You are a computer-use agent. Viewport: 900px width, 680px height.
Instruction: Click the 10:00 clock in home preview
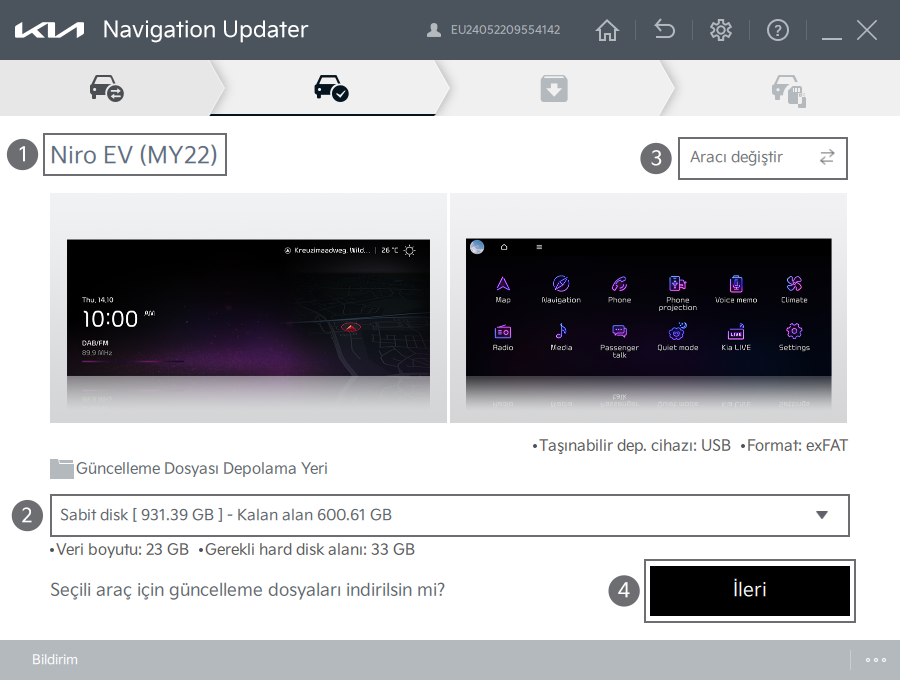coord(110,319)
